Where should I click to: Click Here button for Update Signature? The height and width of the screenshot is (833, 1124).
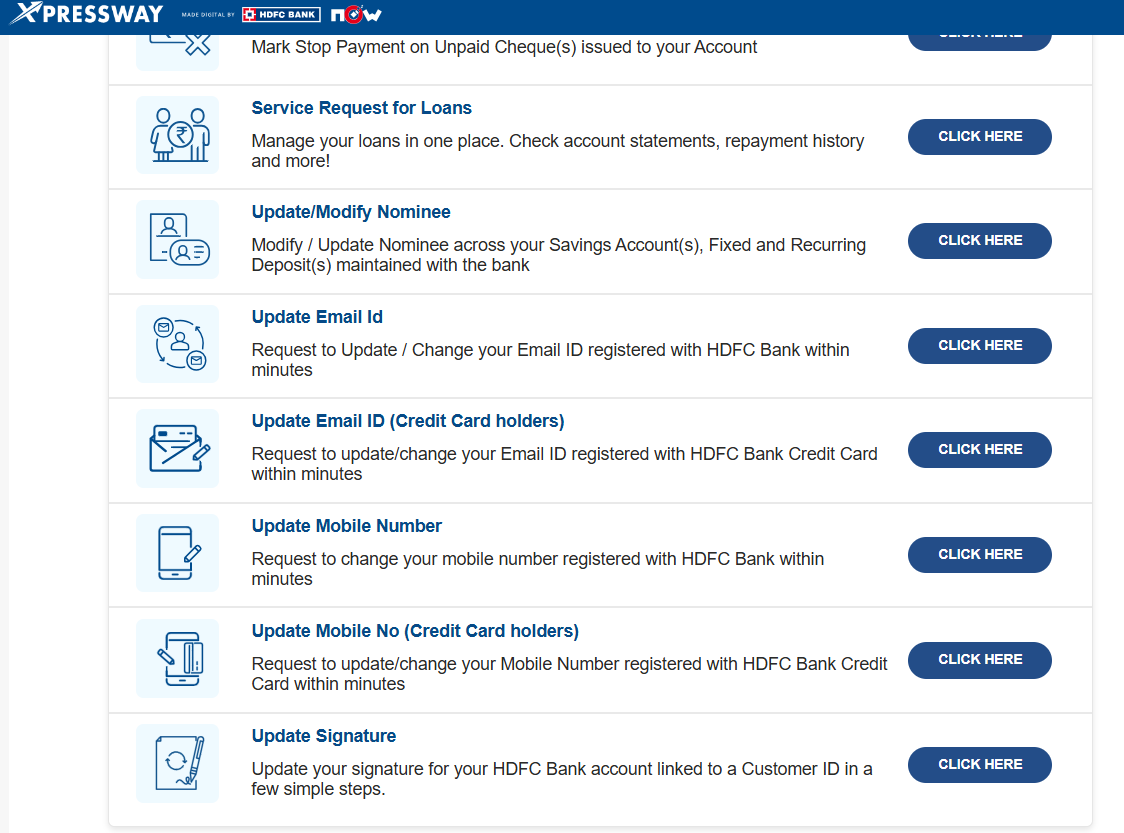tap(980, 765)
